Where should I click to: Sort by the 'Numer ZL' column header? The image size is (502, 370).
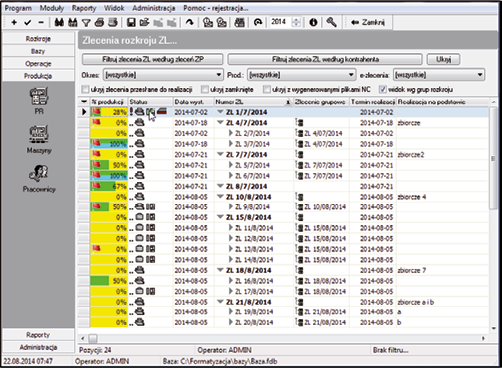[253, 102]
